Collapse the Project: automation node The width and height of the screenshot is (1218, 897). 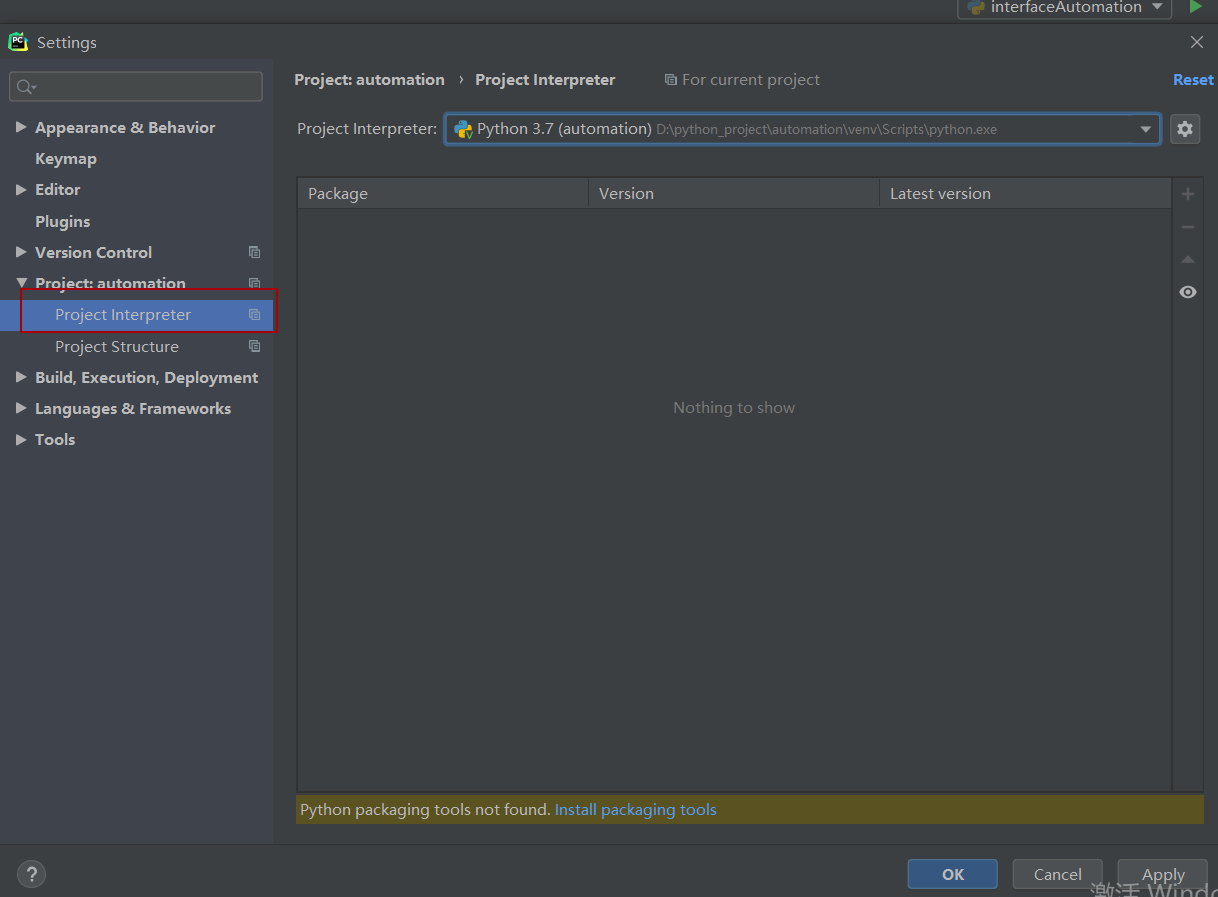(21, 283)
